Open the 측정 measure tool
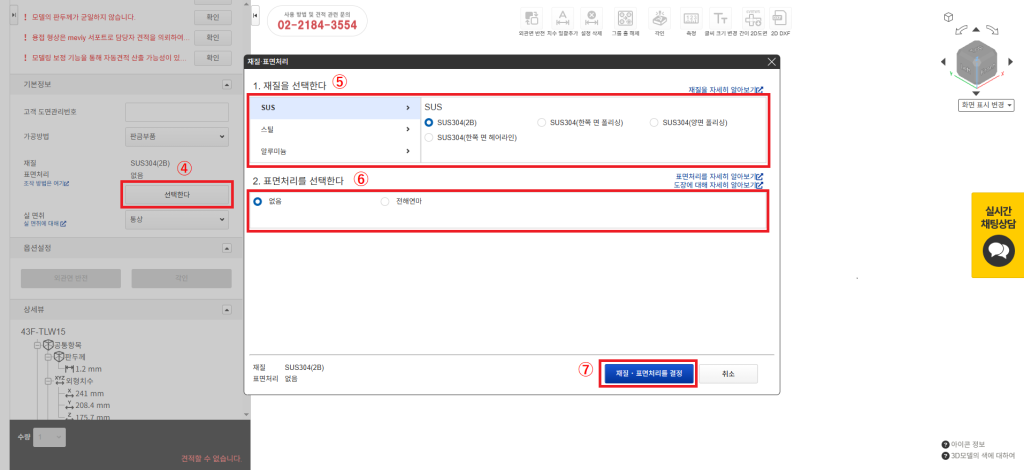The width and height of the screenshot is (1024, 470). [x=690, y=17]
